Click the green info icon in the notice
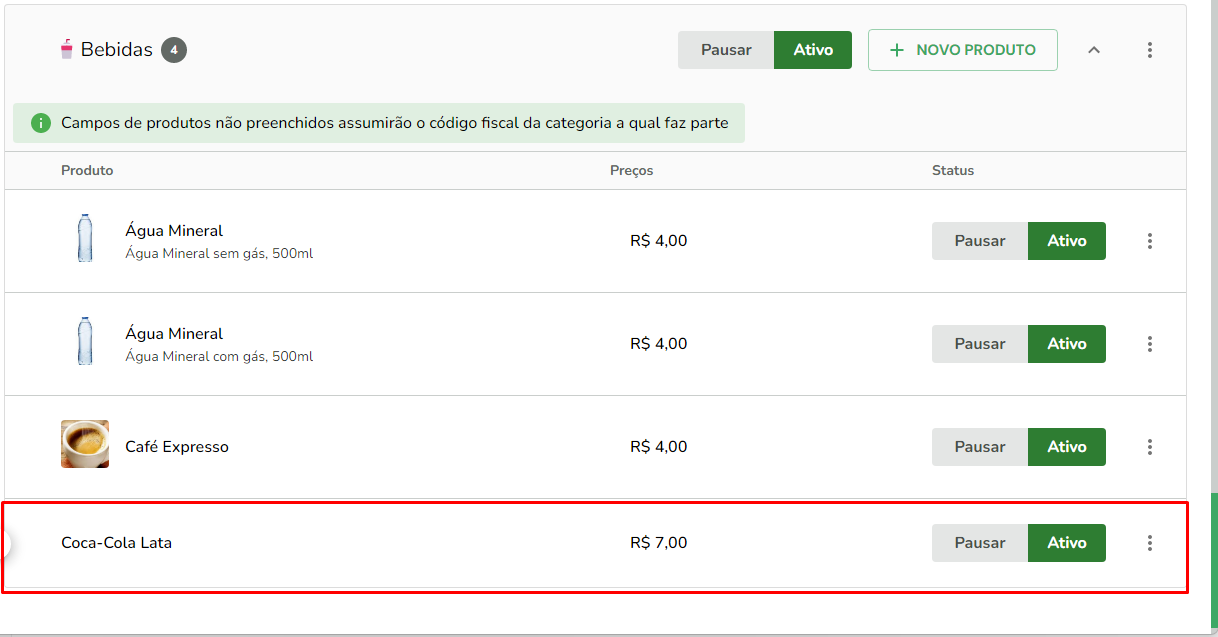 point(41,123)
